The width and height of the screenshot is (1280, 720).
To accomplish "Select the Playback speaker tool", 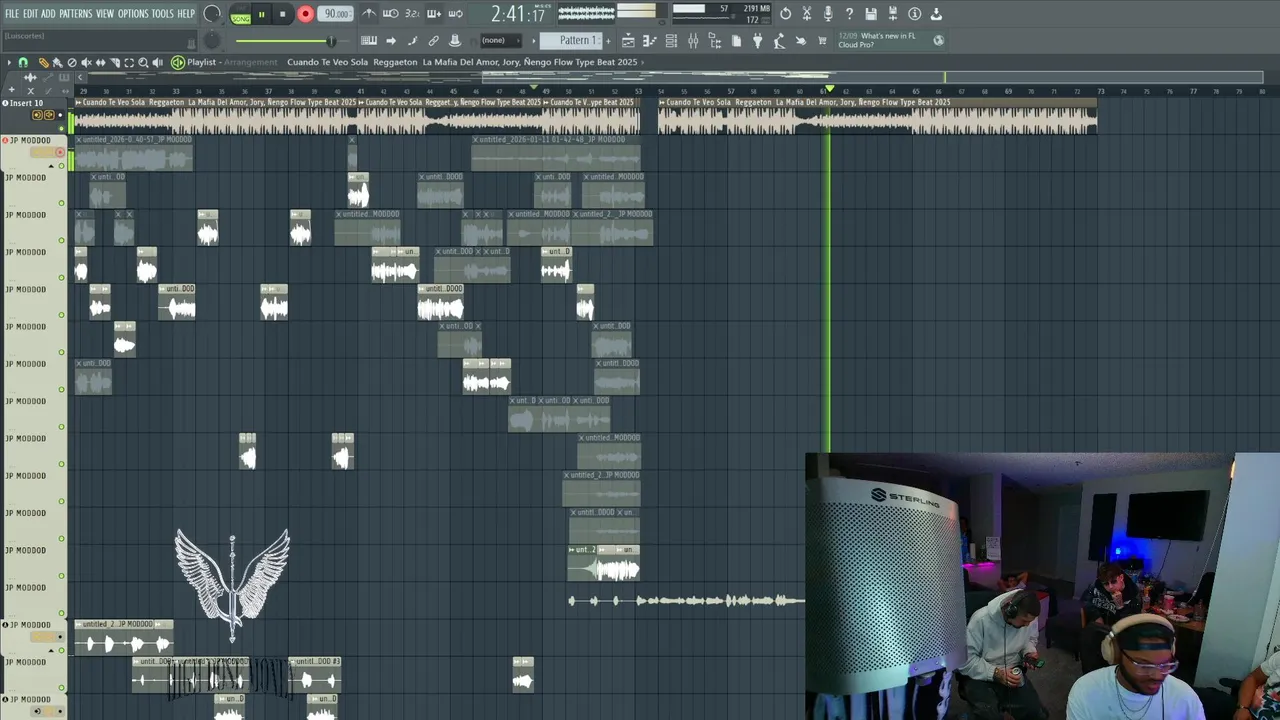I will [x=158, y=62].
